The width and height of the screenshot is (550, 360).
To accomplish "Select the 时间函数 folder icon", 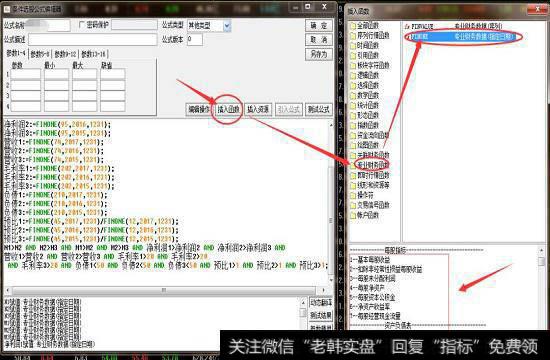I will click(x=353, y=45).
